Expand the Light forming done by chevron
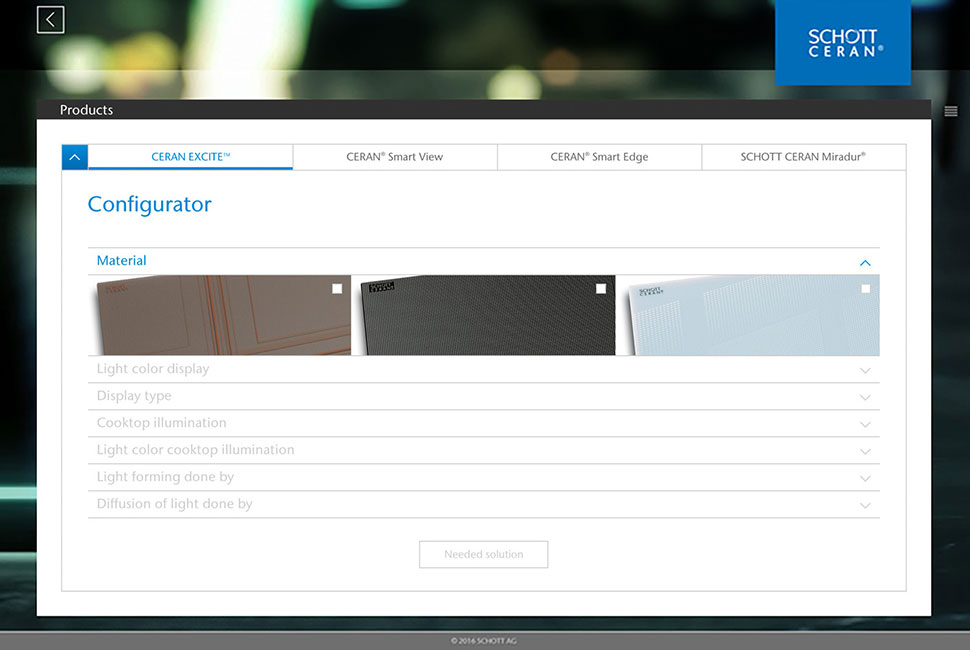Image resolution: width=970 pixels, height=650 pixels. pos(865,479)
